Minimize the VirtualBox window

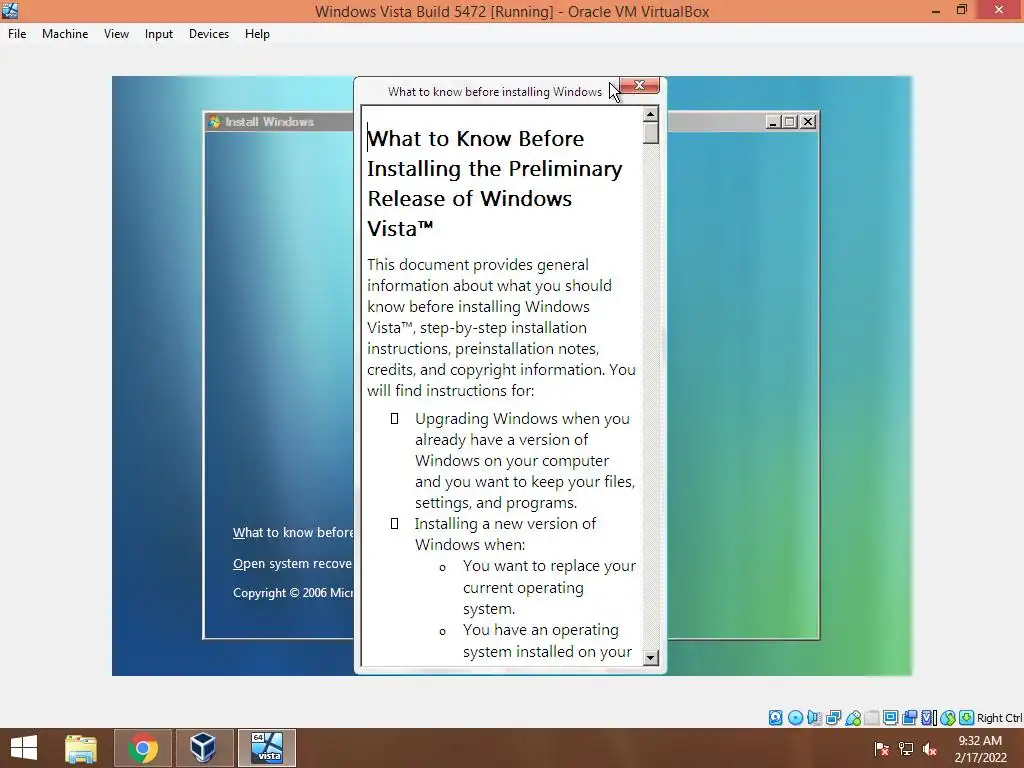(936, 10)
